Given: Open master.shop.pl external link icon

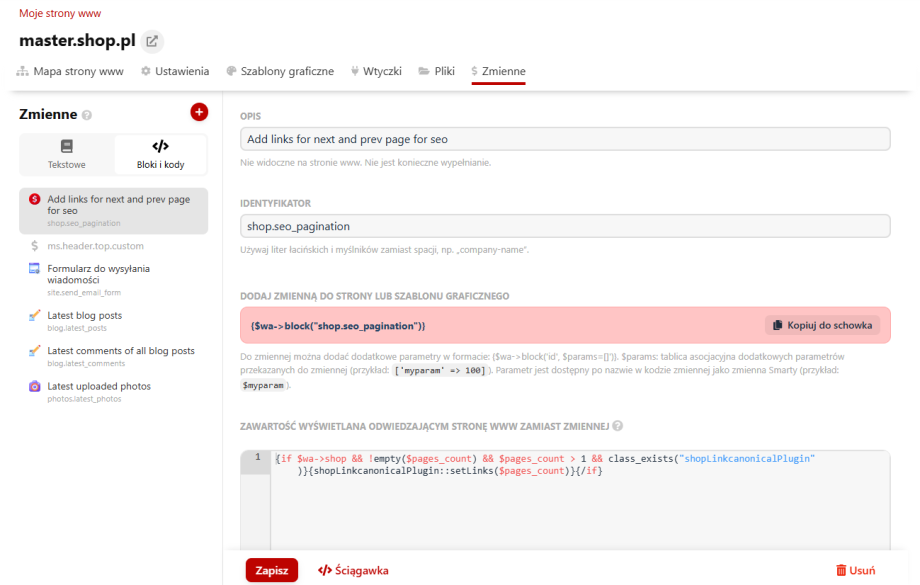Looking at the screenshot, I should coord(152,41).
